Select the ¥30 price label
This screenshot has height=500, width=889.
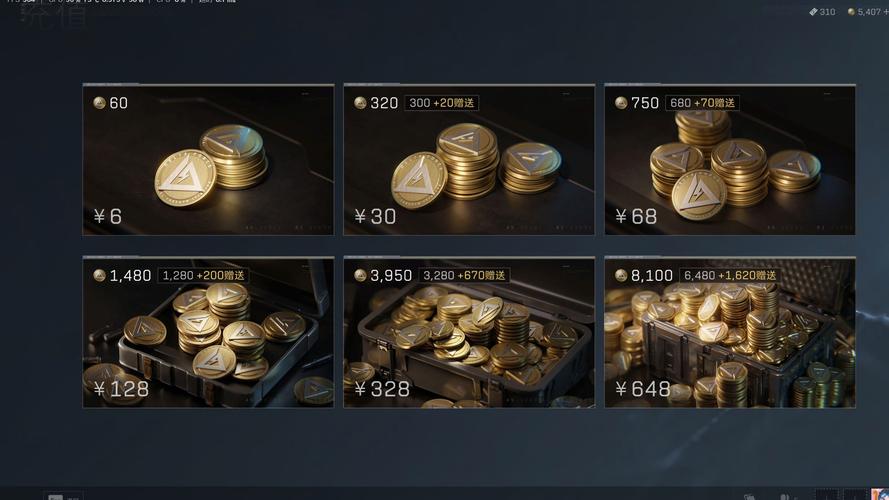click(x=375, y=216)
